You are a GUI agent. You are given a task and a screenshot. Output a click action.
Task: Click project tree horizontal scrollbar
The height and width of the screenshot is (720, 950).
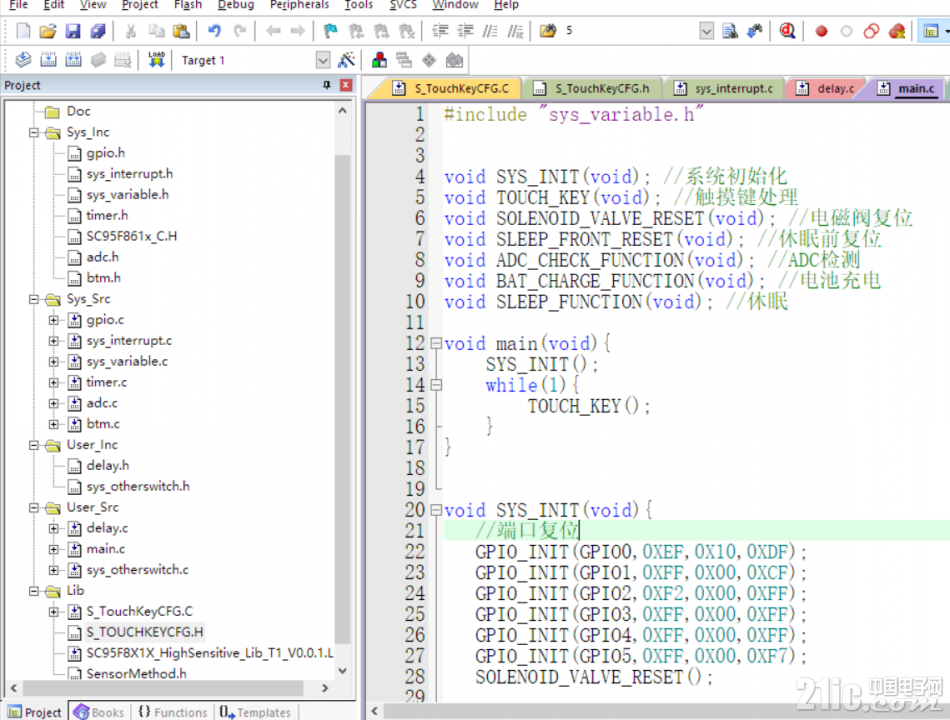pos(162,688)
